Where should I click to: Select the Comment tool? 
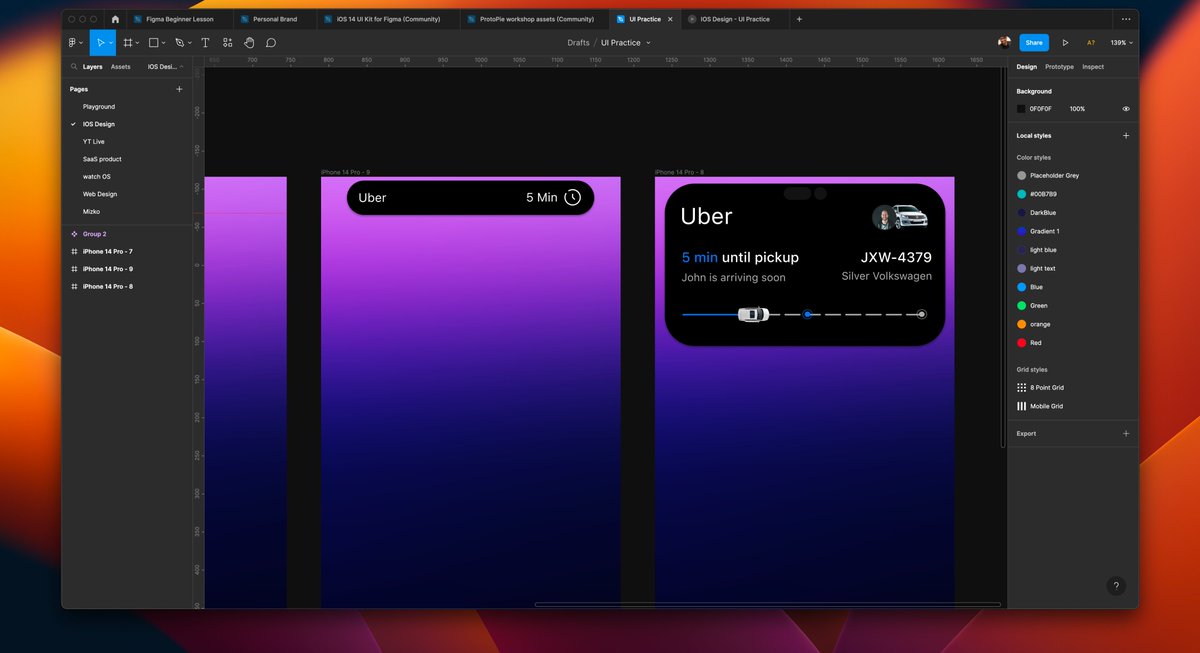[271, 43]
